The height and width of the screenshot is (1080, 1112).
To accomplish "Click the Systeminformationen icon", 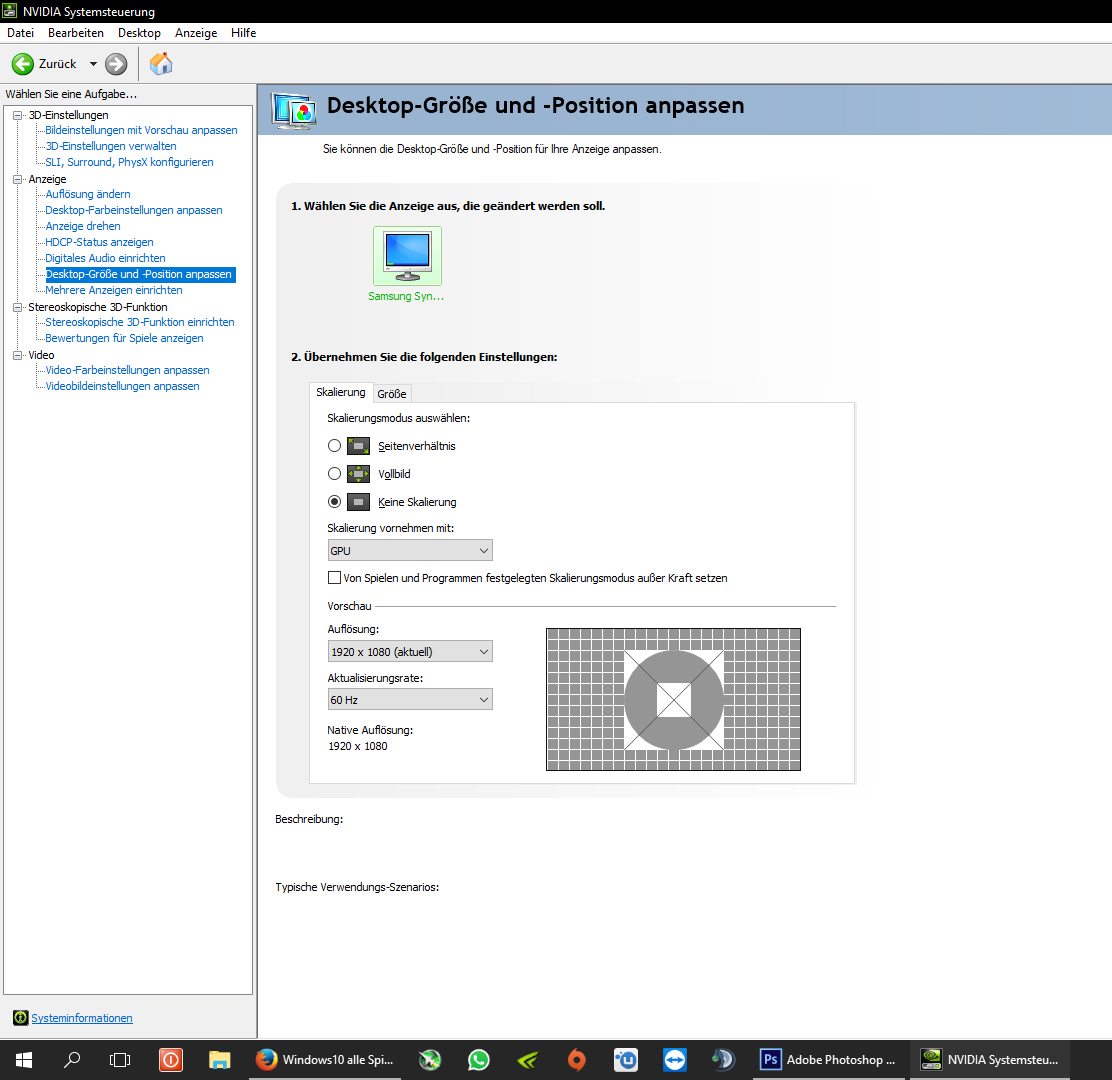I will 21,1018.
